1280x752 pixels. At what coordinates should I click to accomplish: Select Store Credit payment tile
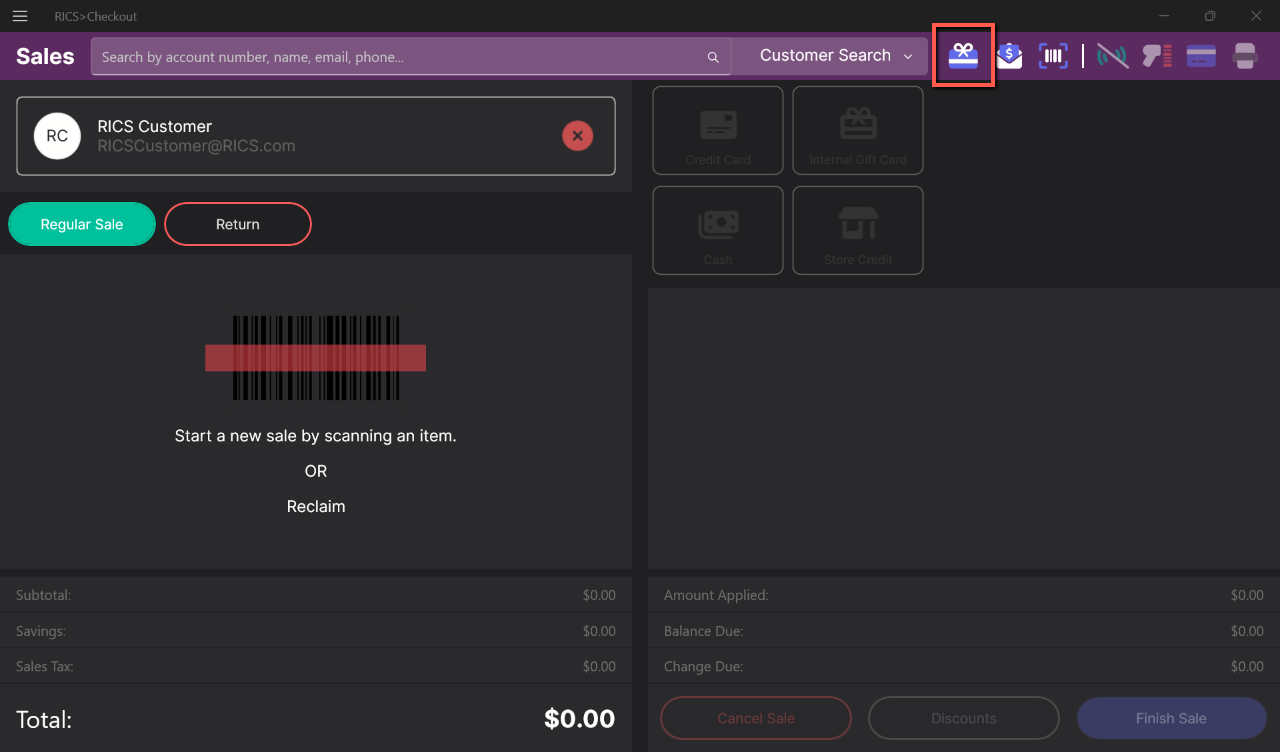click(858, 230)
